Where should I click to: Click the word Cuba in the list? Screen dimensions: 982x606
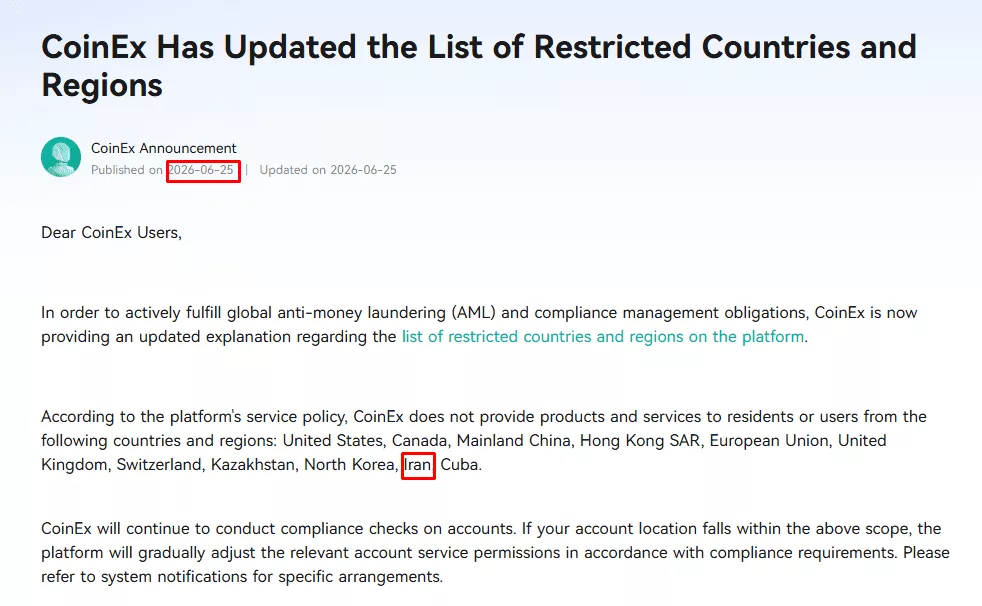point(460,465)
